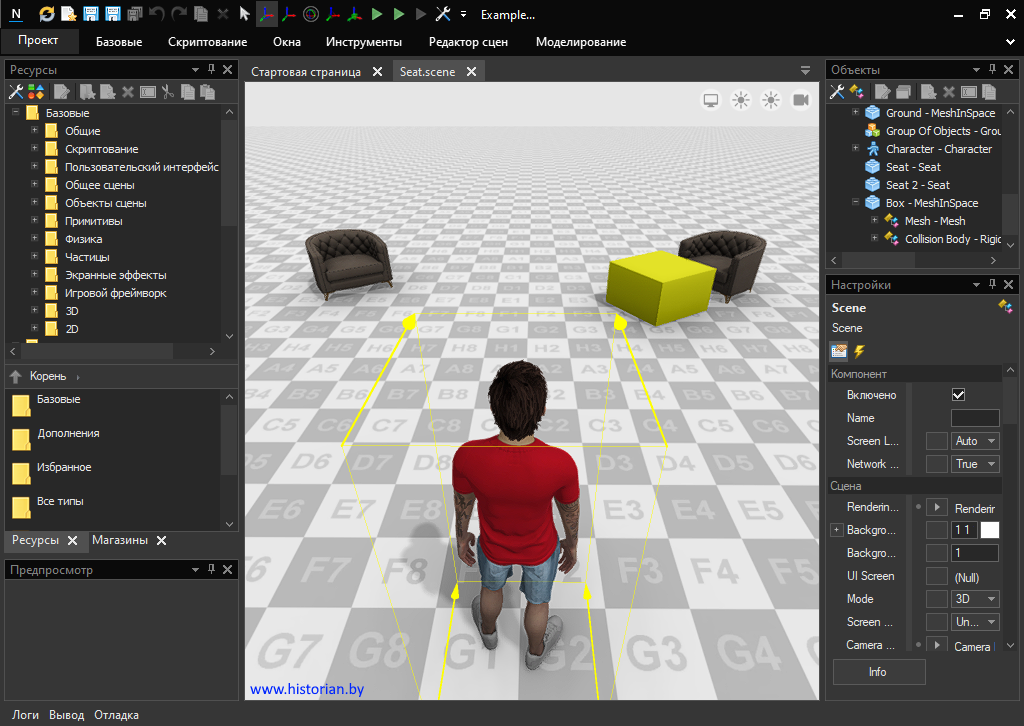Expand the Character tree node
The height and width of the screenshot is (726, 1024).
point(856,149)
